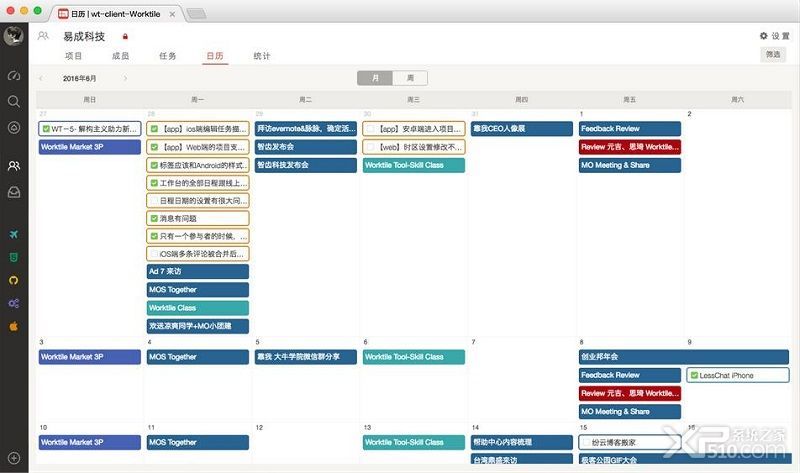Open the 大牛学院微信群分享 event
The width and height of the screenshot is (800, 473).
point(306,357)
